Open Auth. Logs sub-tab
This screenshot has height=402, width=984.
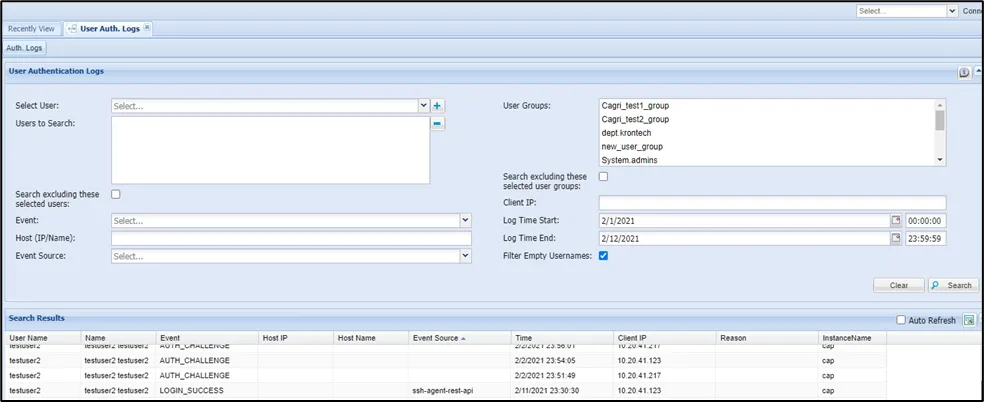pos(24,48)
